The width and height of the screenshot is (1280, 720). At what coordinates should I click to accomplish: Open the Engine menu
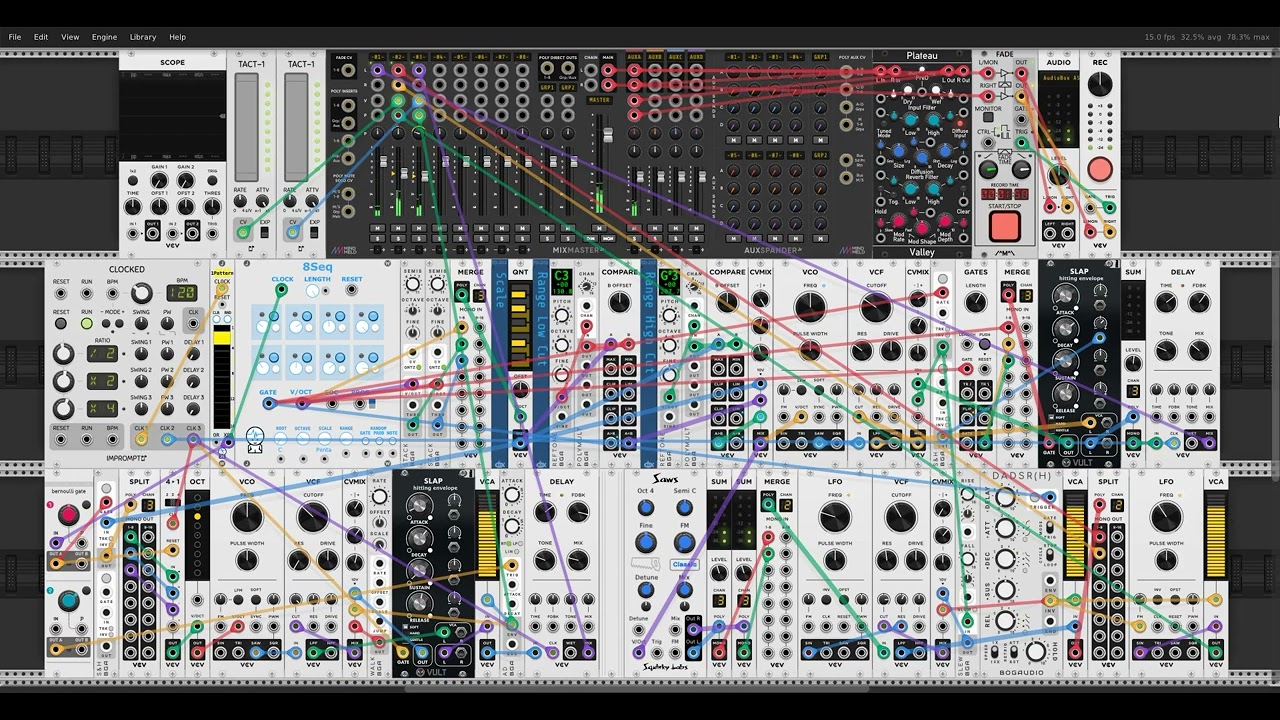104,37
